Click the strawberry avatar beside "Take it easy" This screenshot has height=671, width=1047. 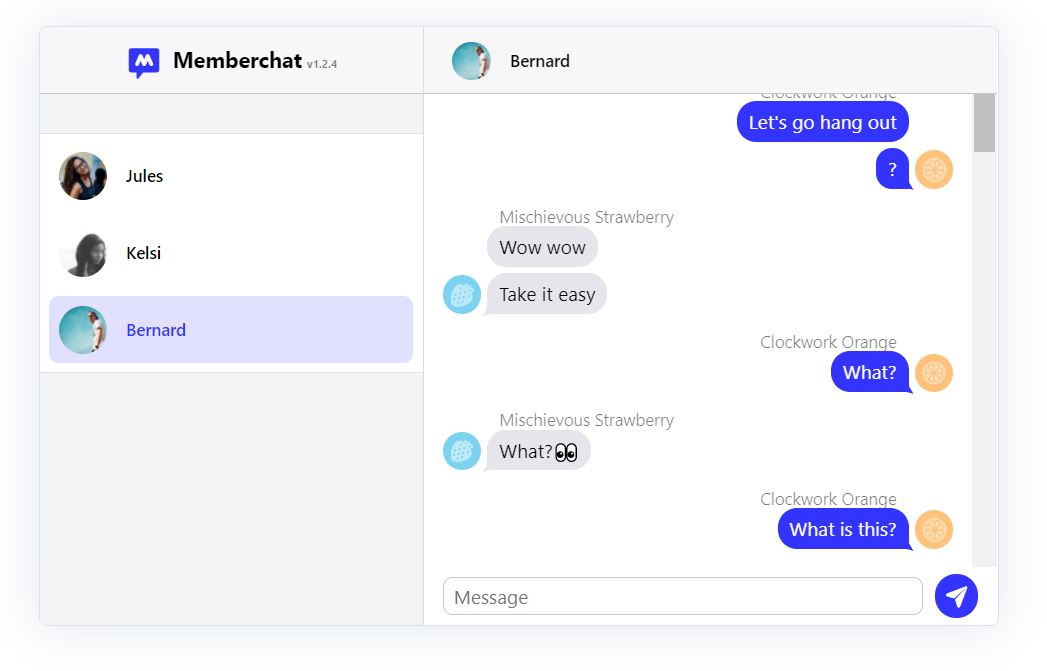tap(462, 295)
